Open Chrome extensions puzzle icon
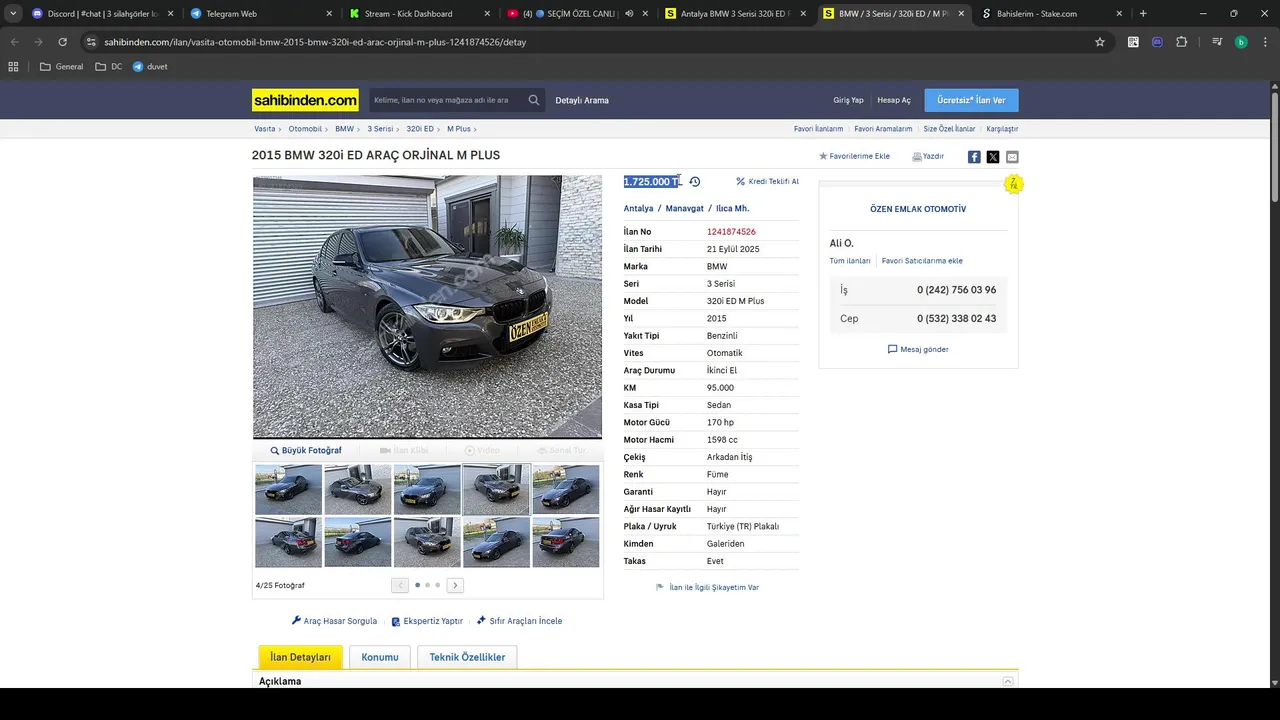This screenshot has width=1280, height=720. [x=1182, y=42]
